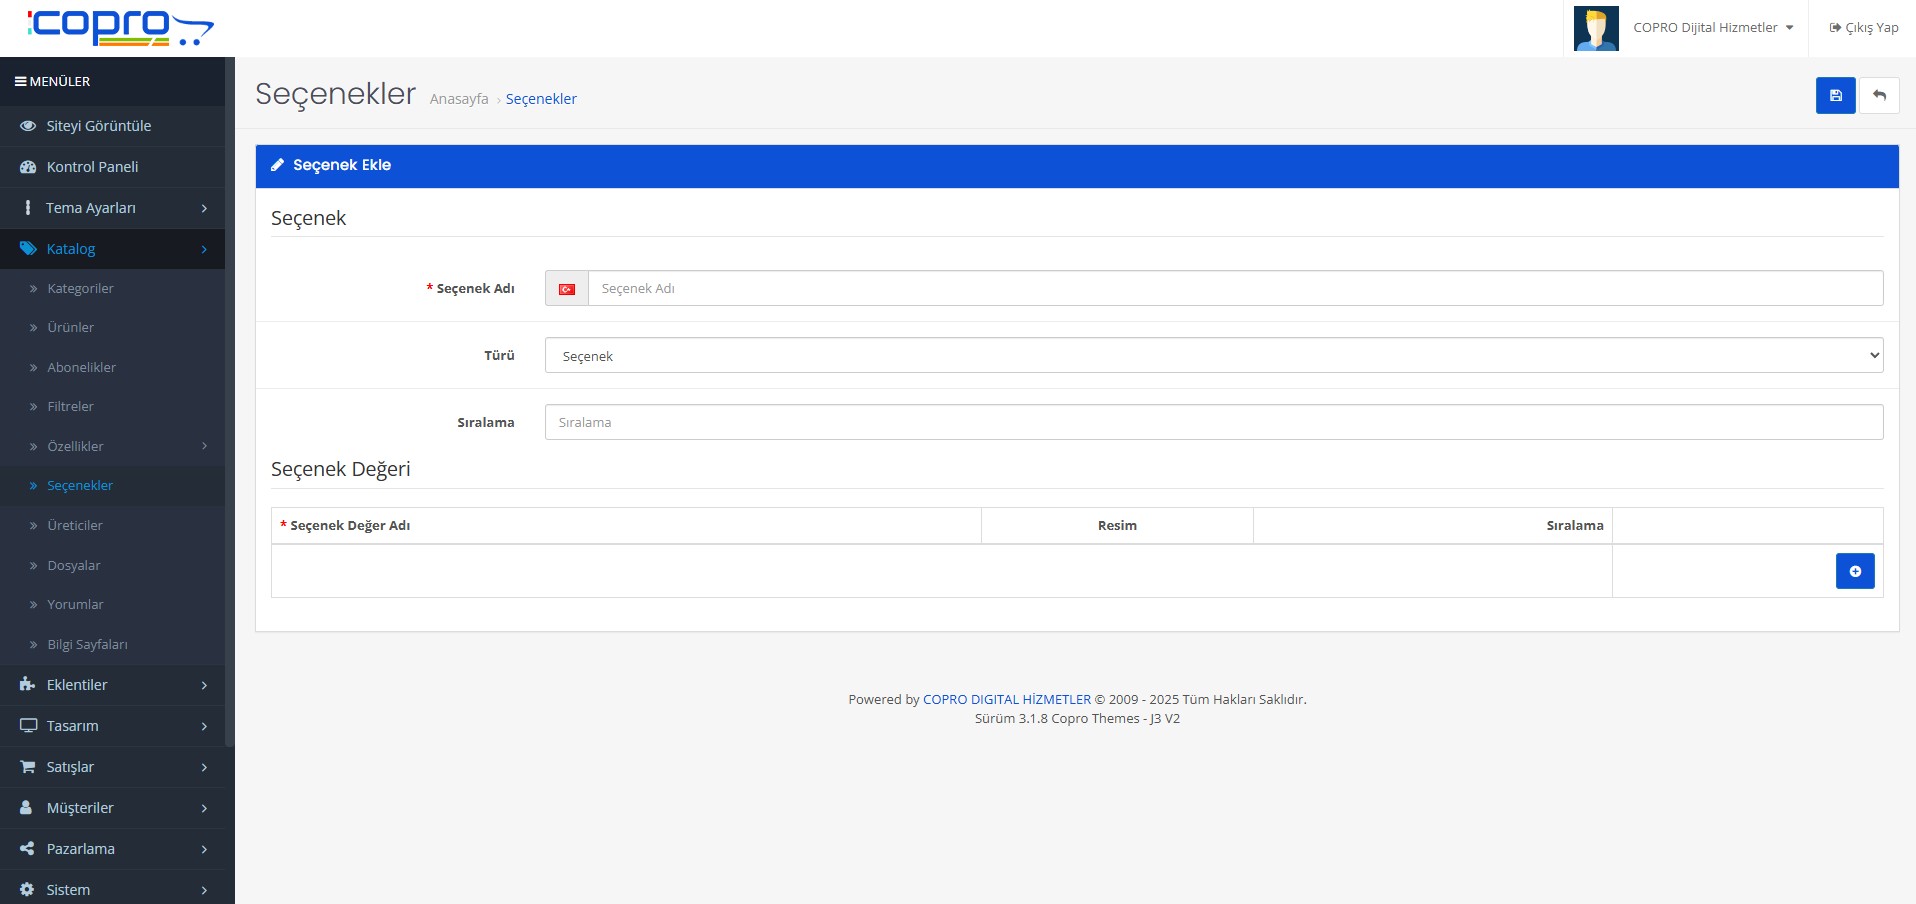Open Ürünler in Katalog submenu
The height and width of the screenshot is (904, 1916).
[x=70, y=328]
